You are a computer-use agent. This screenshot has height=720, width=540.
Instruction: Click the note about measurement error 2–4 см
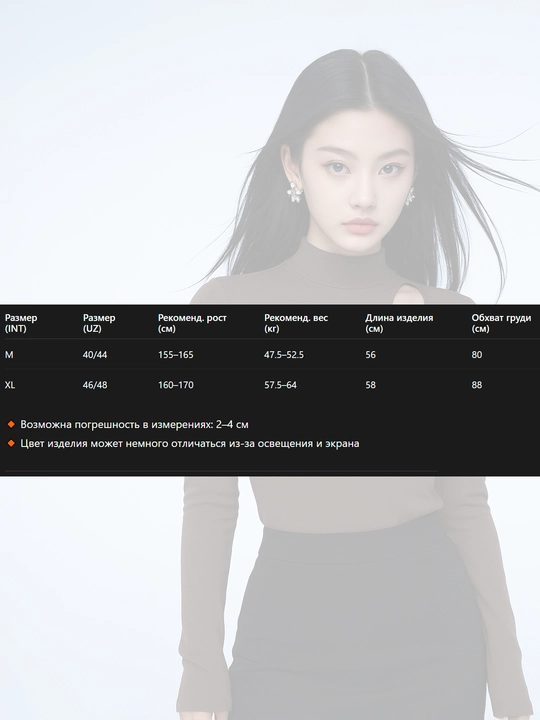135,424
